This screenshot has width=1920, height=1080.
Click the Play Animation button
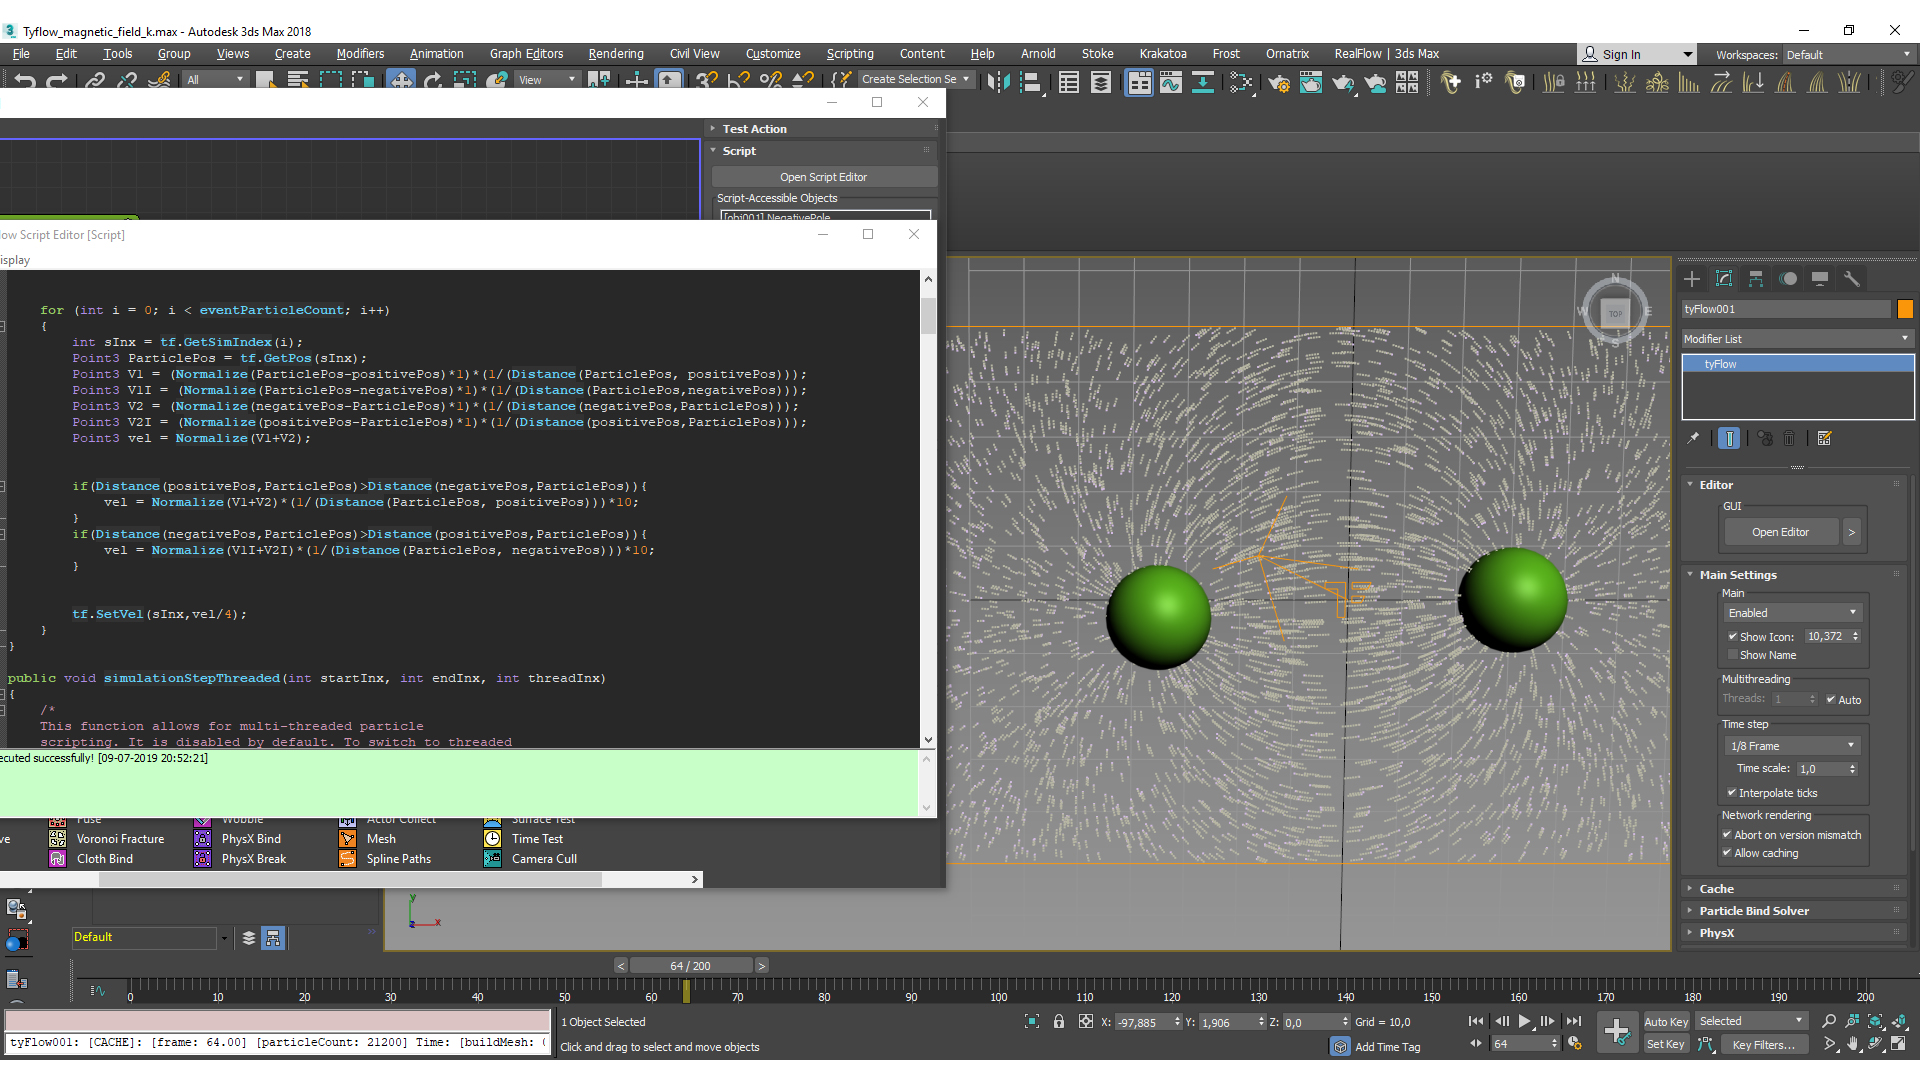(1524, 1021)
